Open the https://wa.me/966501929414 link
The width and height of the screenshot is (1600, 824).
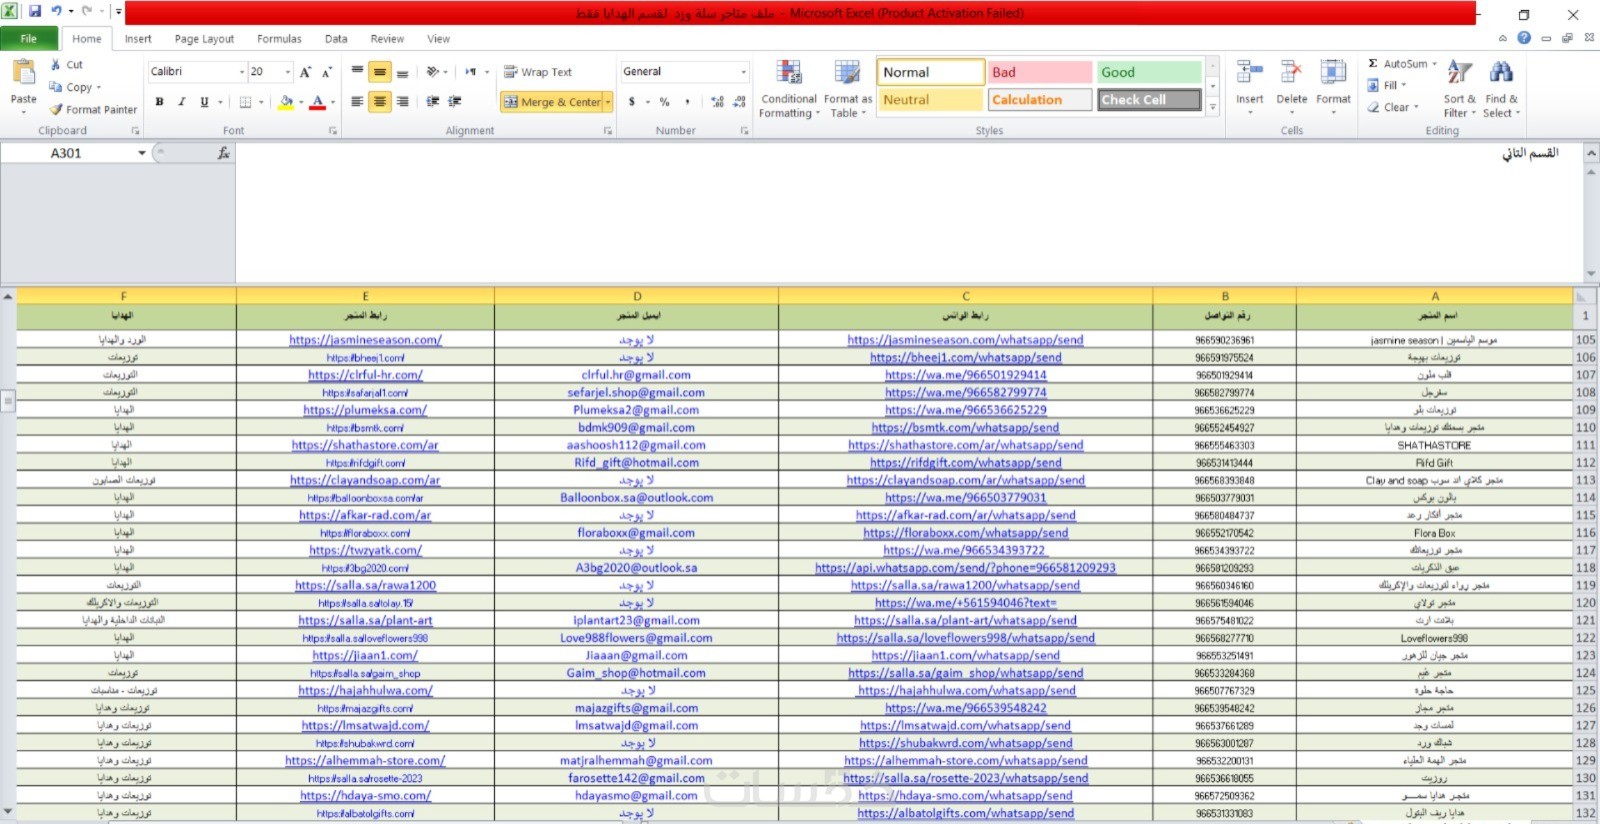[x=965, y=375]
